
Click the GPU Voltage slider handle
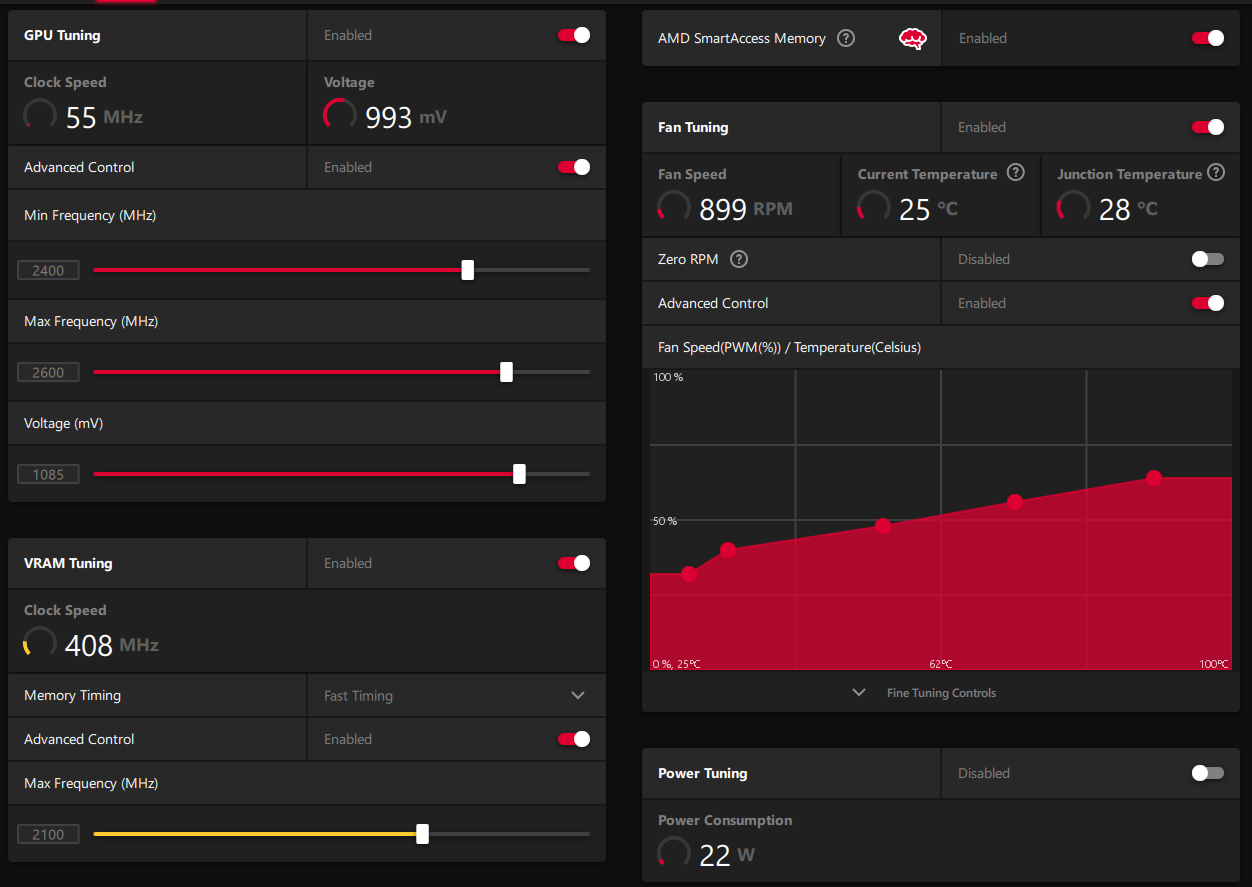(x=519, y=474)
